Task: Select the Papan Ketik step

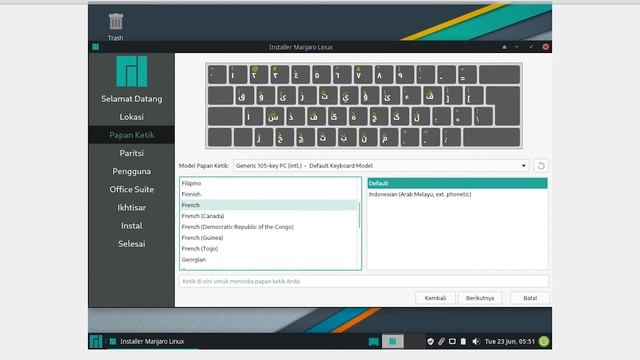Action: click(x=131, y=135)
